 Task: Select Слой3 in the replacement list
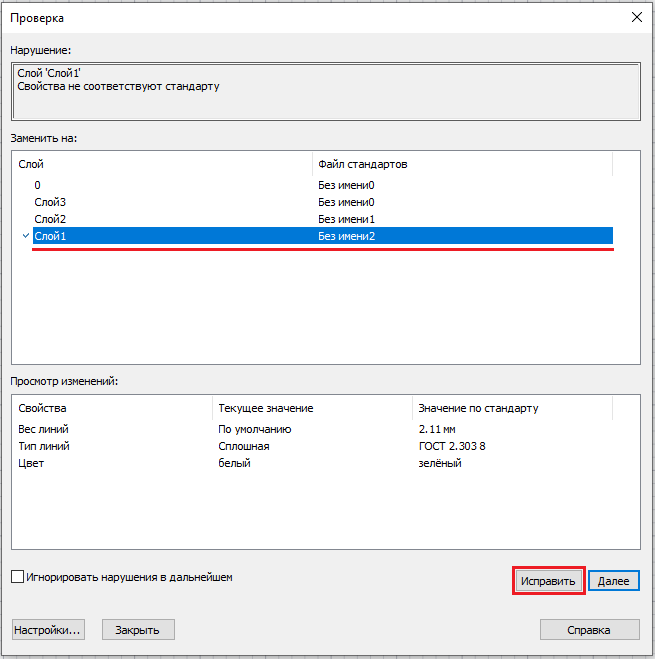click(50, 202)
